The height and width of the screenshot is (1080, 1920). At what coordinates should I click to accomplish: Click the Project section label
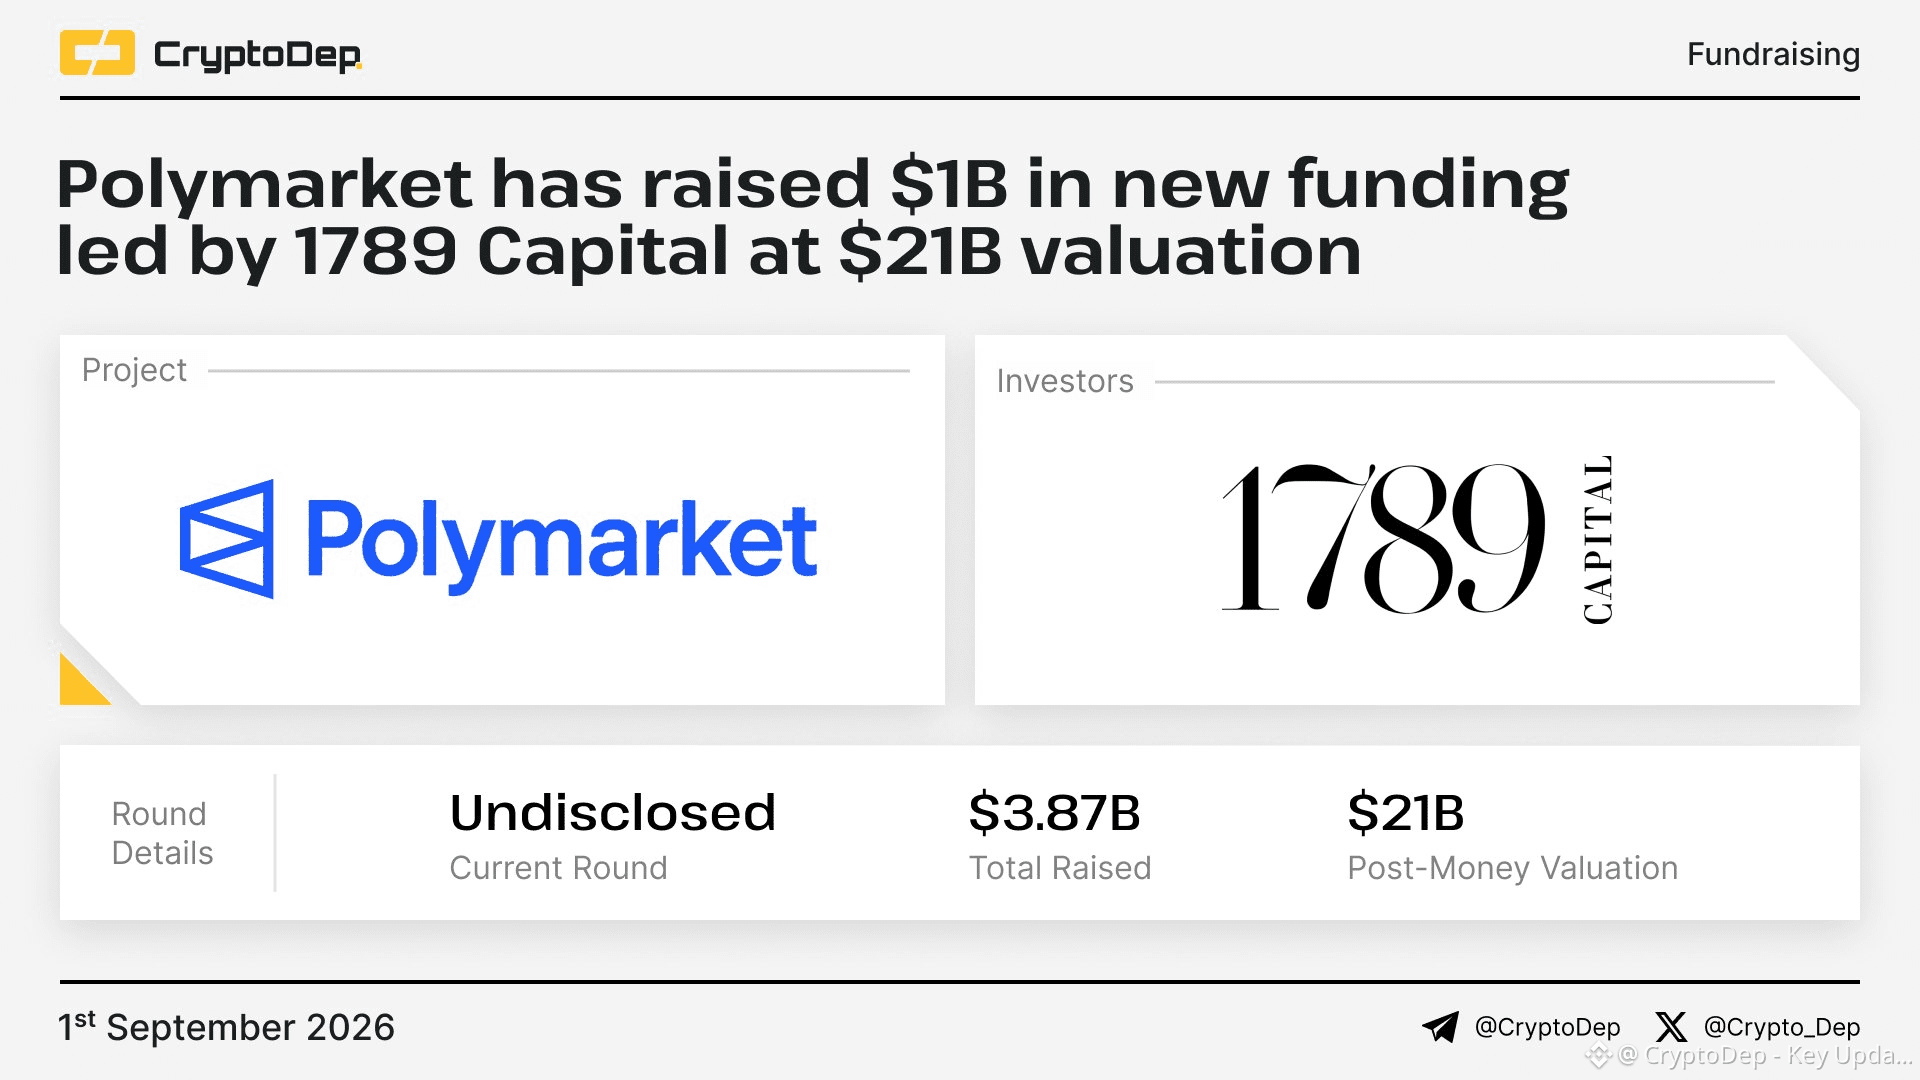(x=134, y=370)
